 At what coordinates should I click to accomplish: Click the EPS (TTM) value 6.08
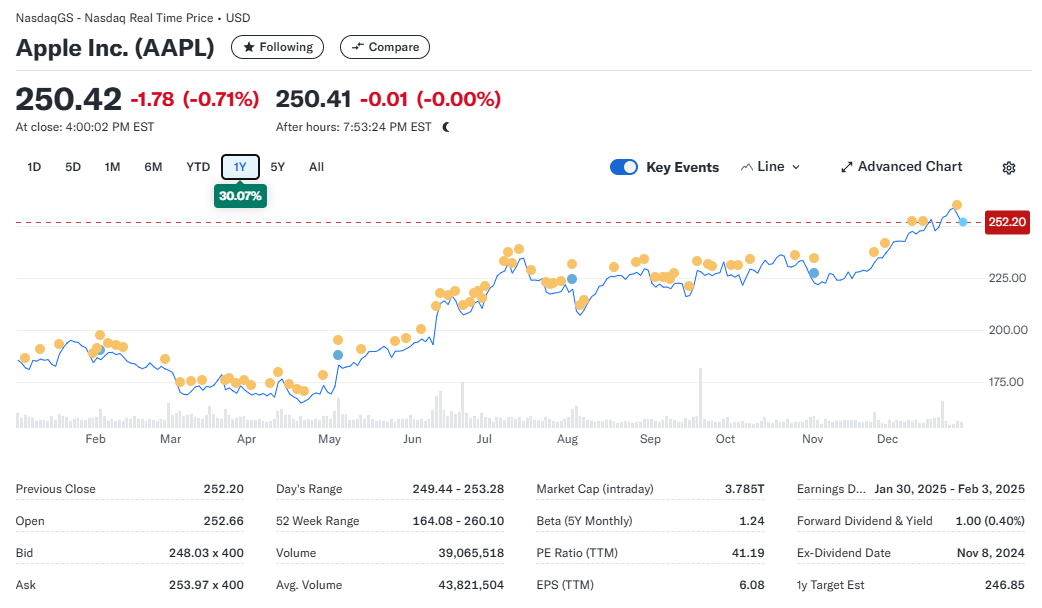[x=752, y=585]
